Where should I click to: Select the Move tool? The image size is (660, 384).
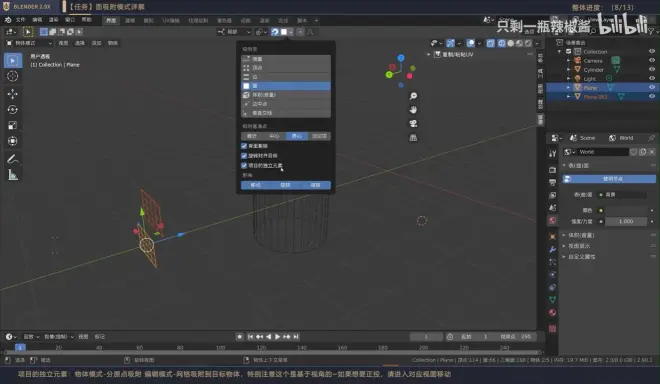13,94
